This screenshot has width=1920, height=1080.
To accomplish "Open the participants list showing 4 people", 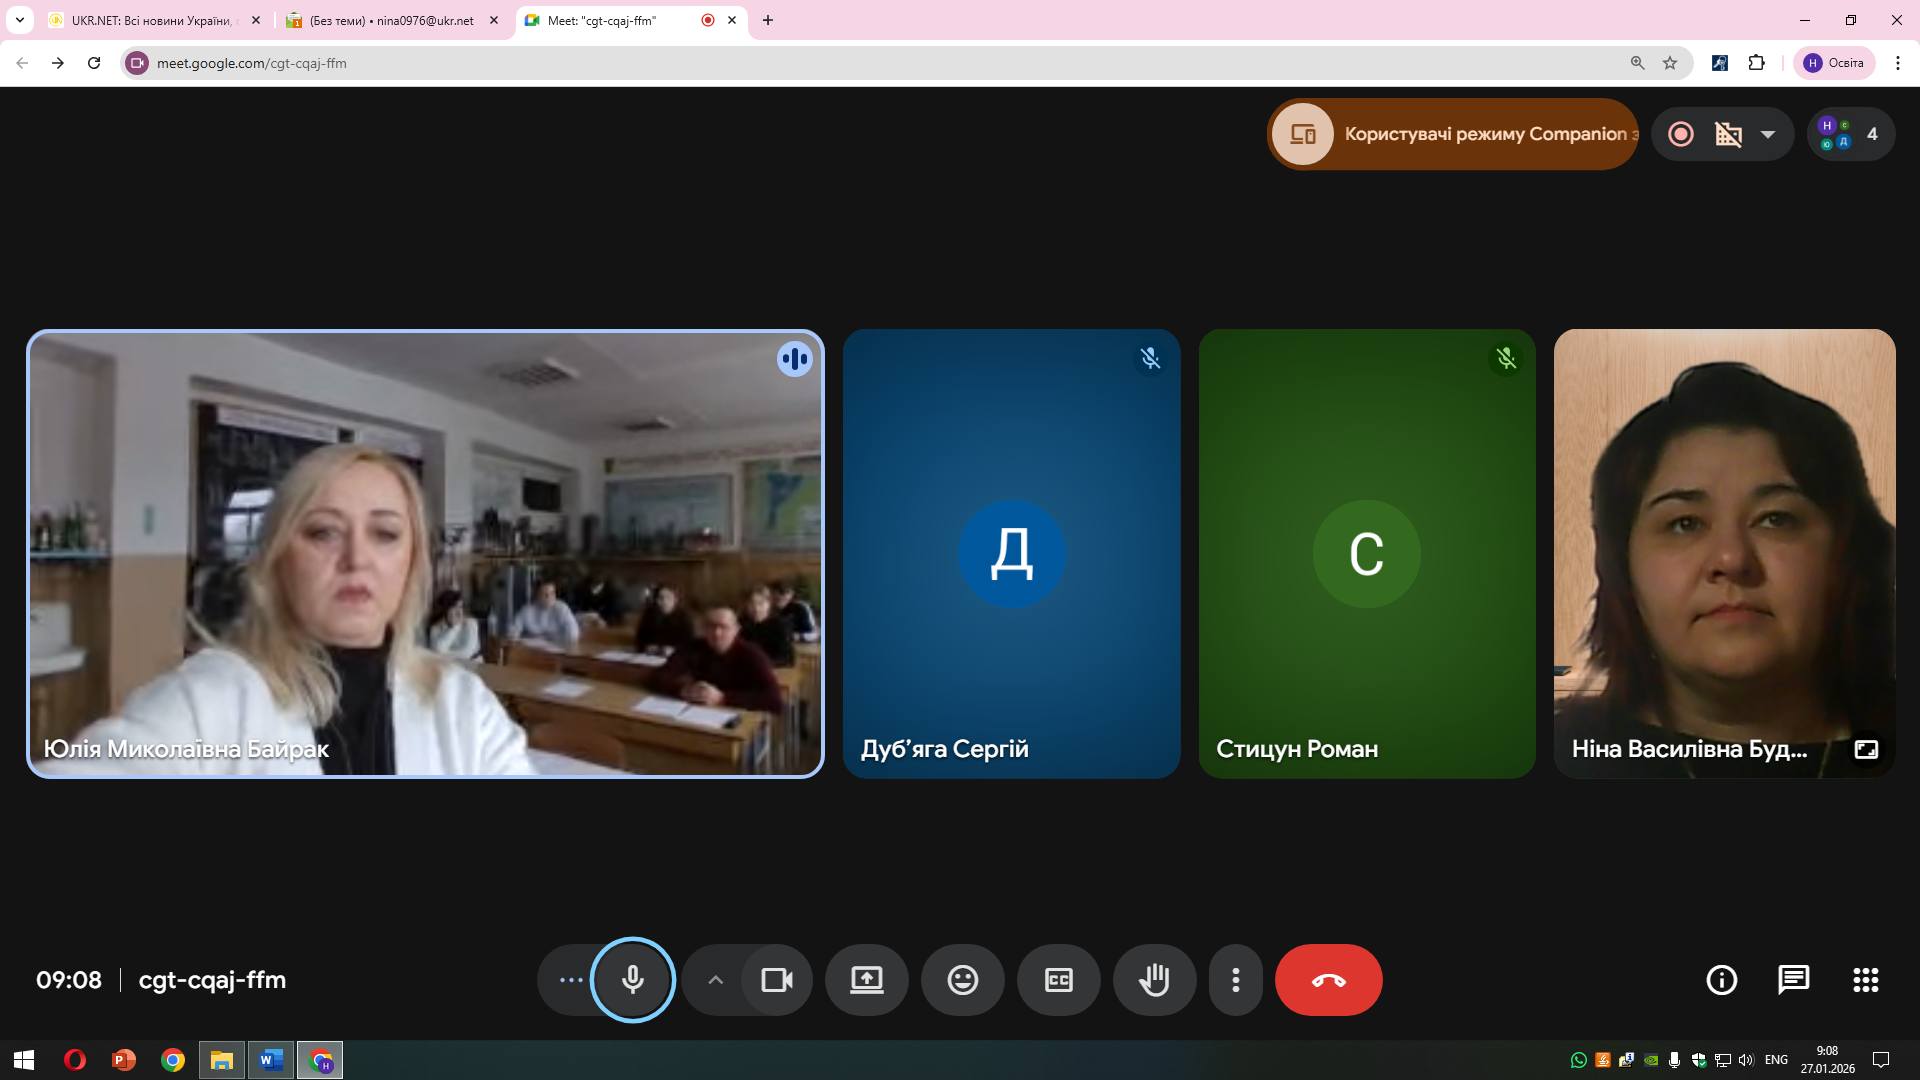I will click(x=1851, y=134).
